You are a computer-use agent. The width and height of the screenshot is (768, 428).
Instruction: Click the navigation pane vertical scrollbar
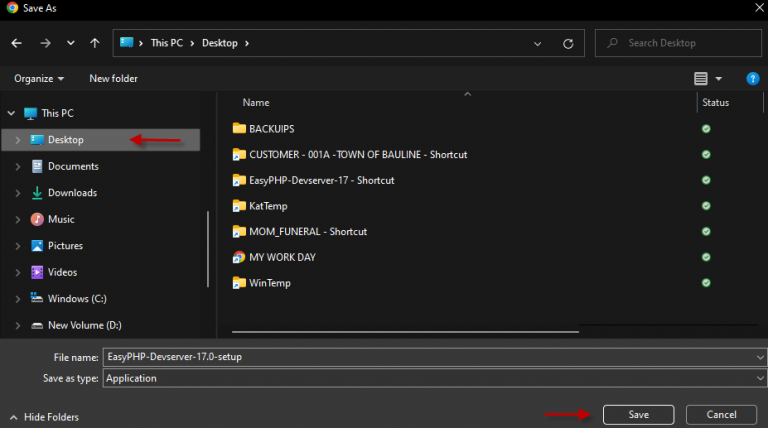tap(208, 249)
